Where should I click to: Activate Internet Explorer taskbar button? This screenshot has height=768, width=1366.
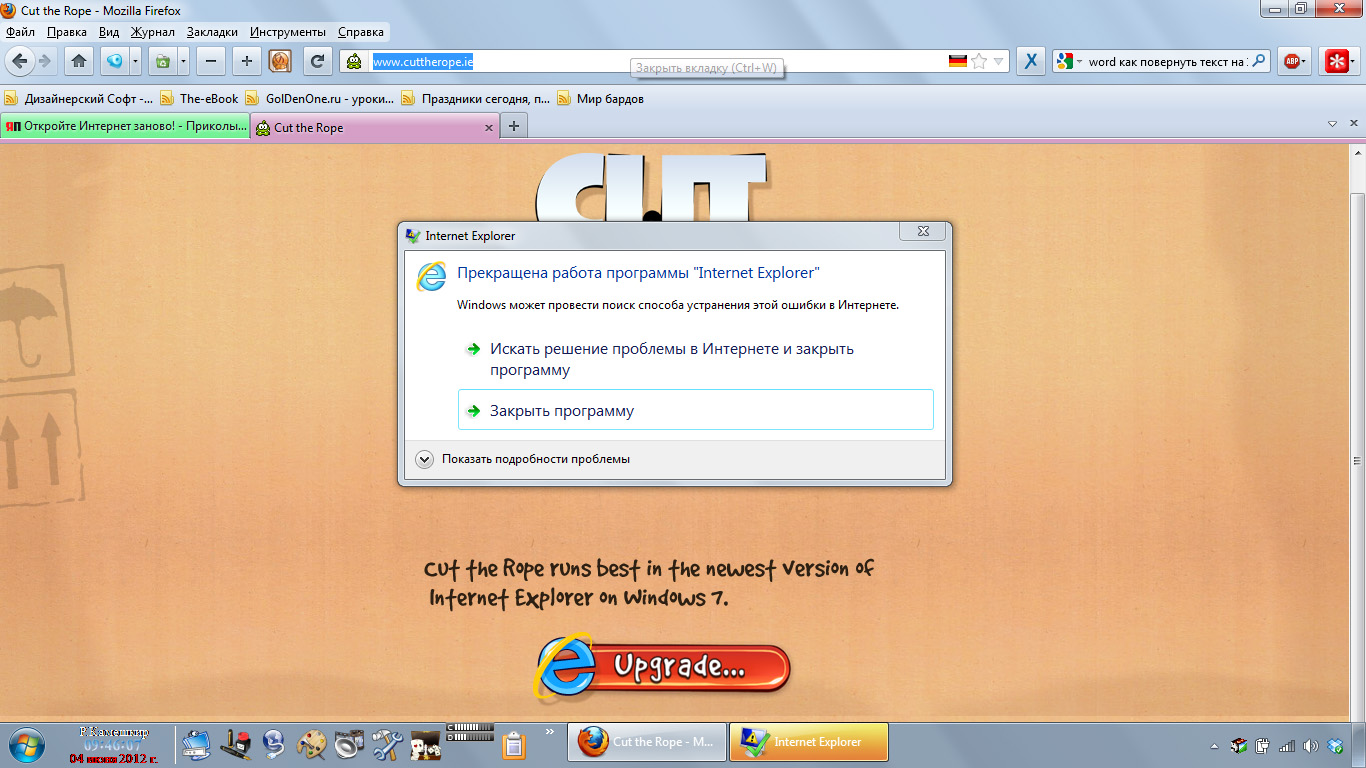[809, 742]
